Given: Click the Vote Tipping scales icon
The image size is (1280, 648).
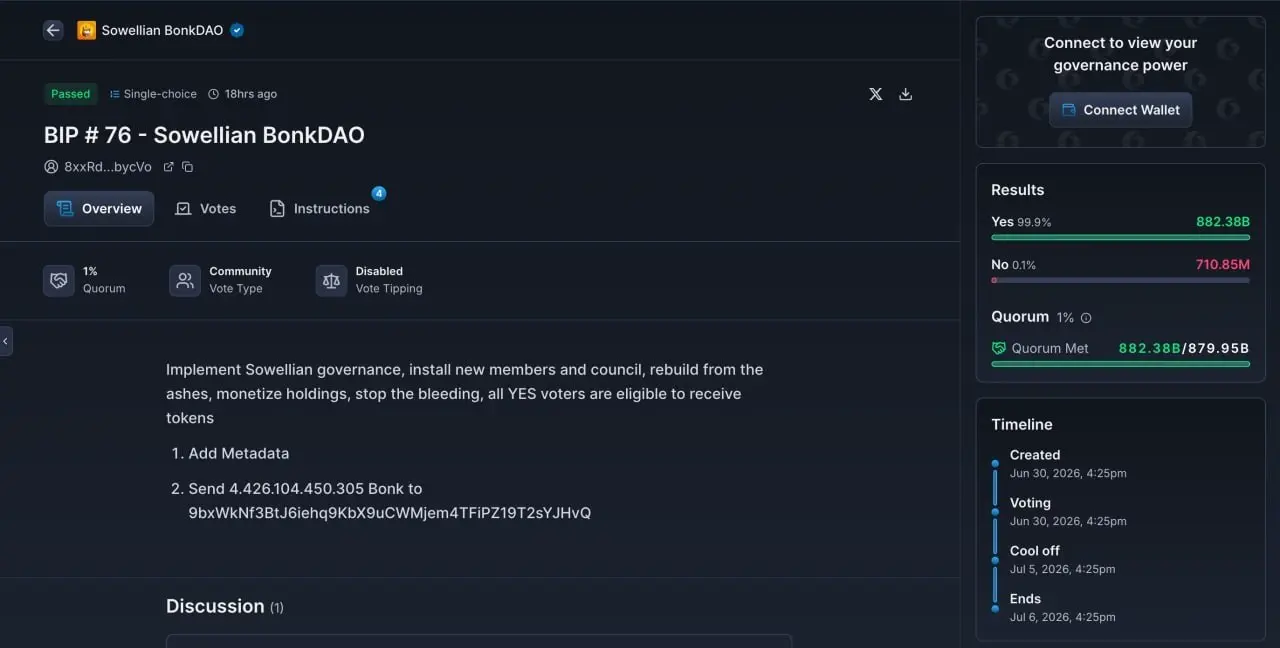Looking at the screenshot, I should [332, 281].
